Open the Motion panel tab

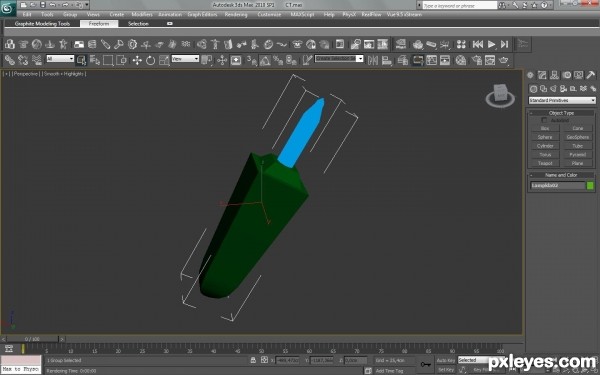[566, 75]
